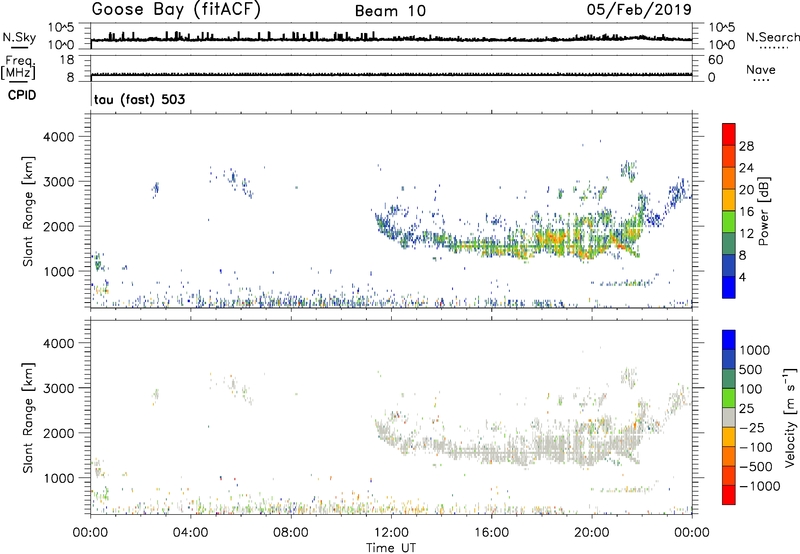800x554 pixels.
Task: Click the 'Time UT' axis label
Action: [391, 547]
